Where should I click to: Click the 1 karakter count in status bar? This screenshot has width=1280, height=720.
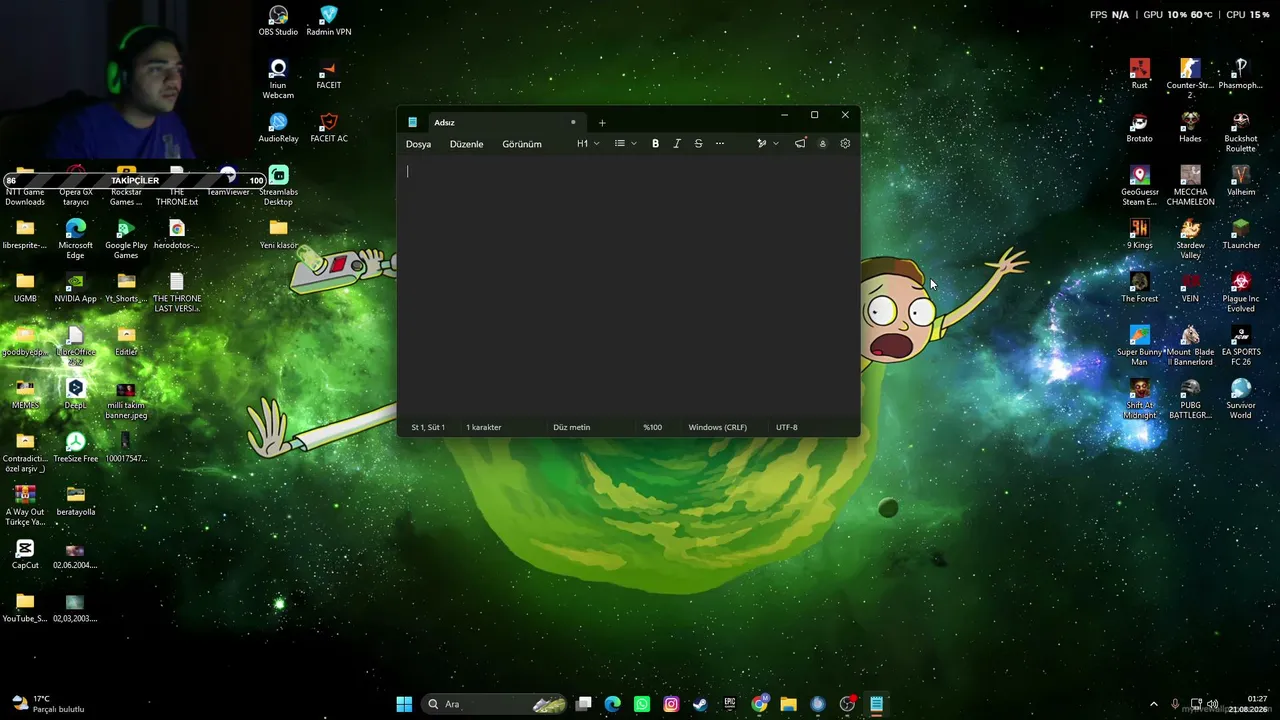tap(484, 428)
